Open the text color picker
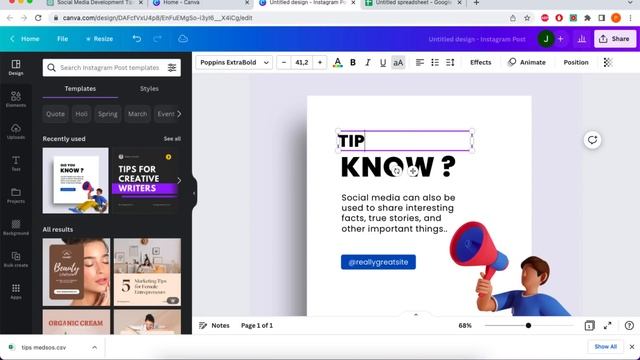Screen dimensions: 640x360 point(338,62)
